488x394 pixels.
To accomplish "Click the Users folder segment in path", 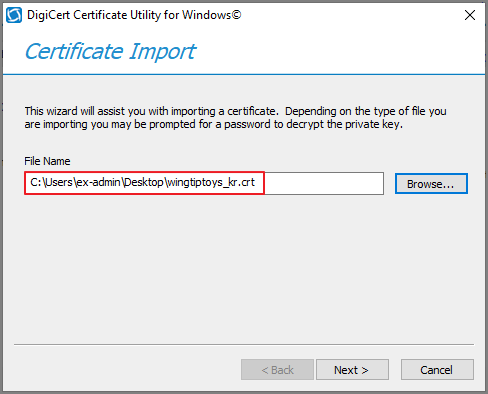I will pos(59,182).
